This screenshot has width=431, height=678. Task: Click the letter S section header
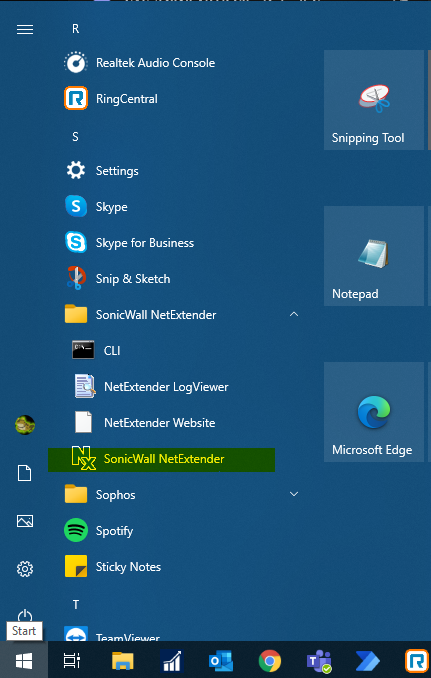75,137
